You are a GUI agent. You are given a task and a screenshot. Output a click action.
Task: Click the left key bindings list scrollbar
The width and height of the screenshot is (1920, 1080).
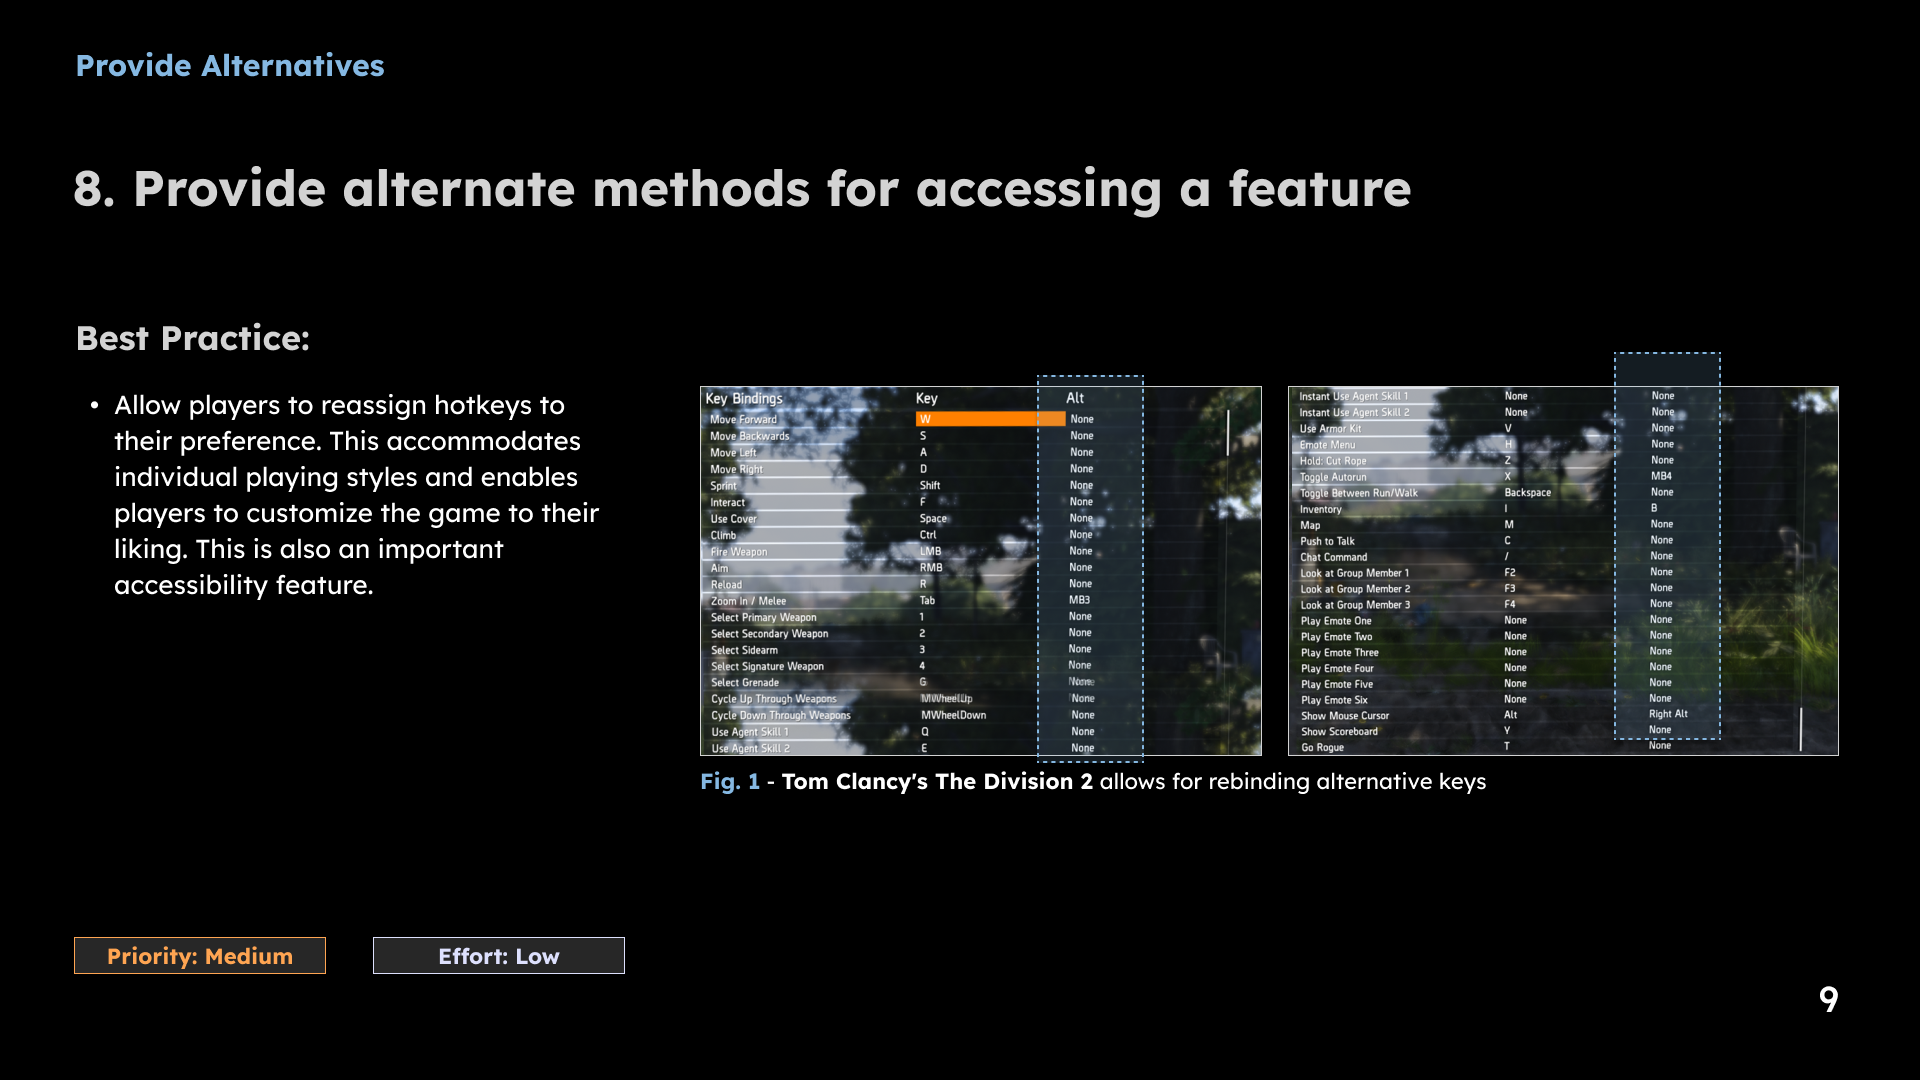[x=1228, y=432]
